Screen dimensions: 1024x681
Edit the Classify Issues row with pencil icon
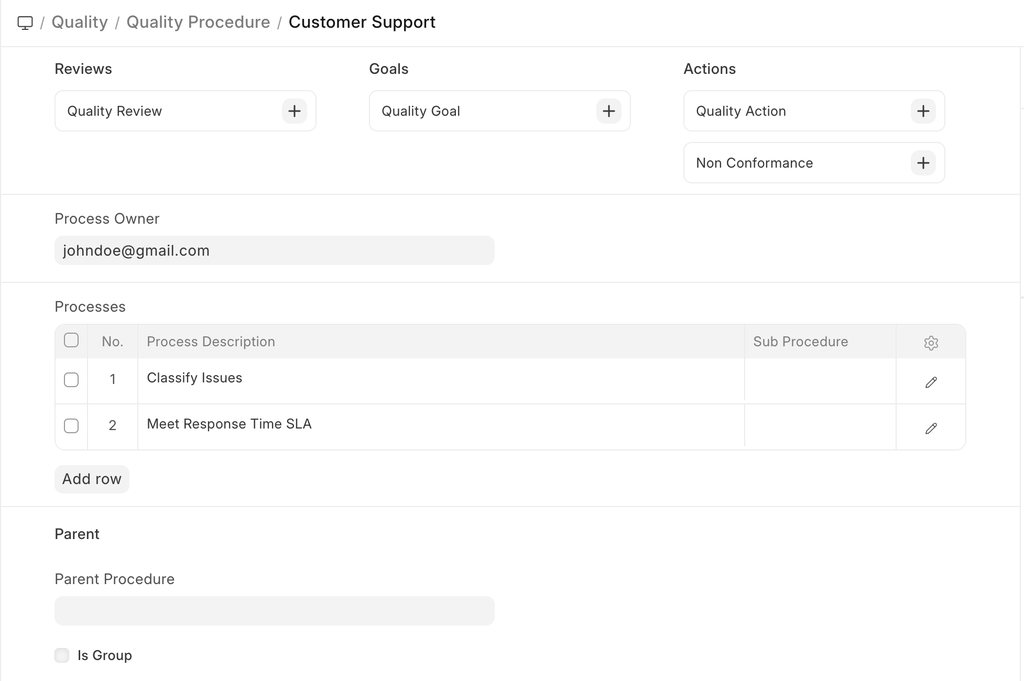931,382
